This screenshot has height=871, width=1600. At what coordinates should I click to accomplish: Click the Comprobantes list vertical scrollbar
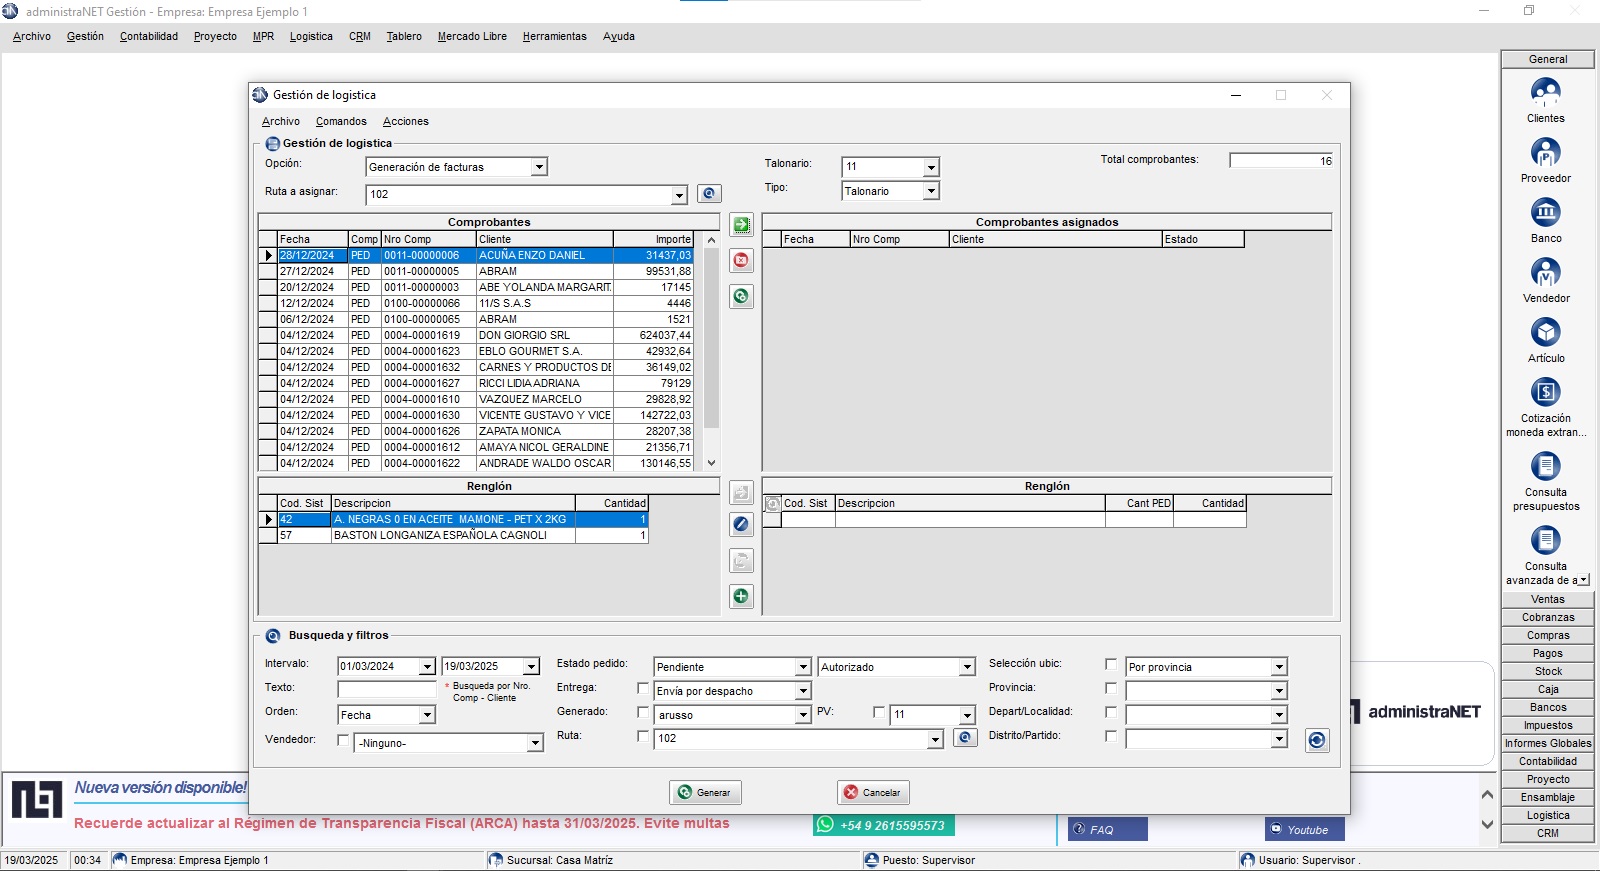click(711, 351)
